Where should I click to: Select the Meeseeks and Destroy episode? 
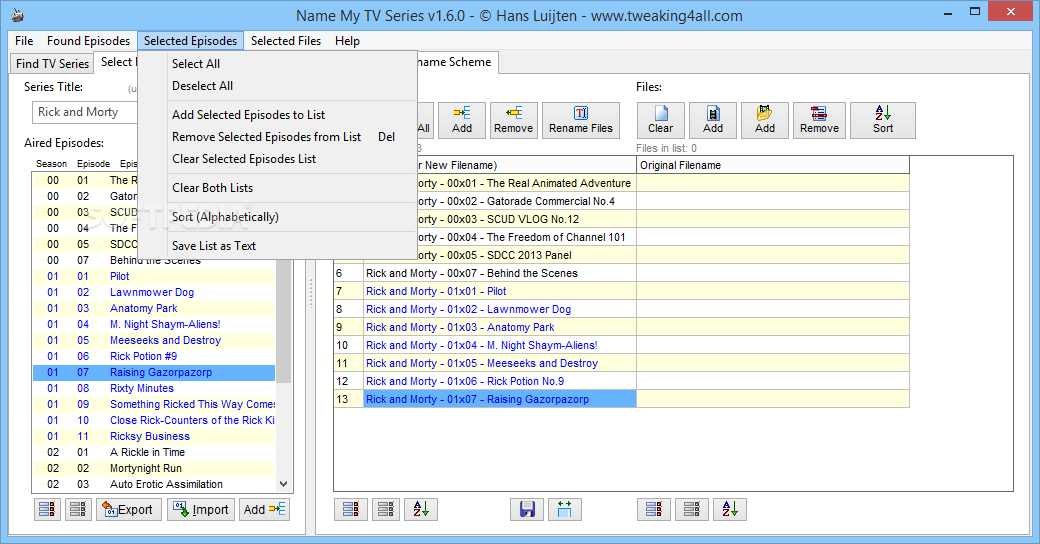click(x=154, y=340)
